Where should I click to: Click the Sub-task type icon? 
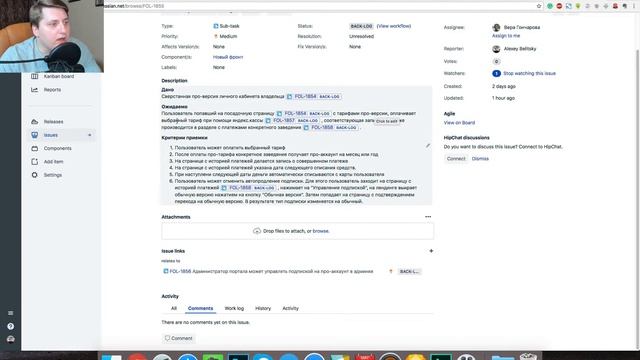(x=216, y=26)
